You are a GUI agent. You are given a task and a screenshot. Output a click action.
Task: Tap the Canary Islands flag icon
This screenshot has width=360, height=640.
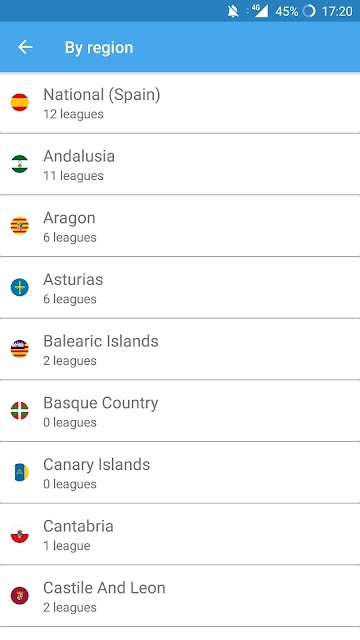(x=20, y=472)
